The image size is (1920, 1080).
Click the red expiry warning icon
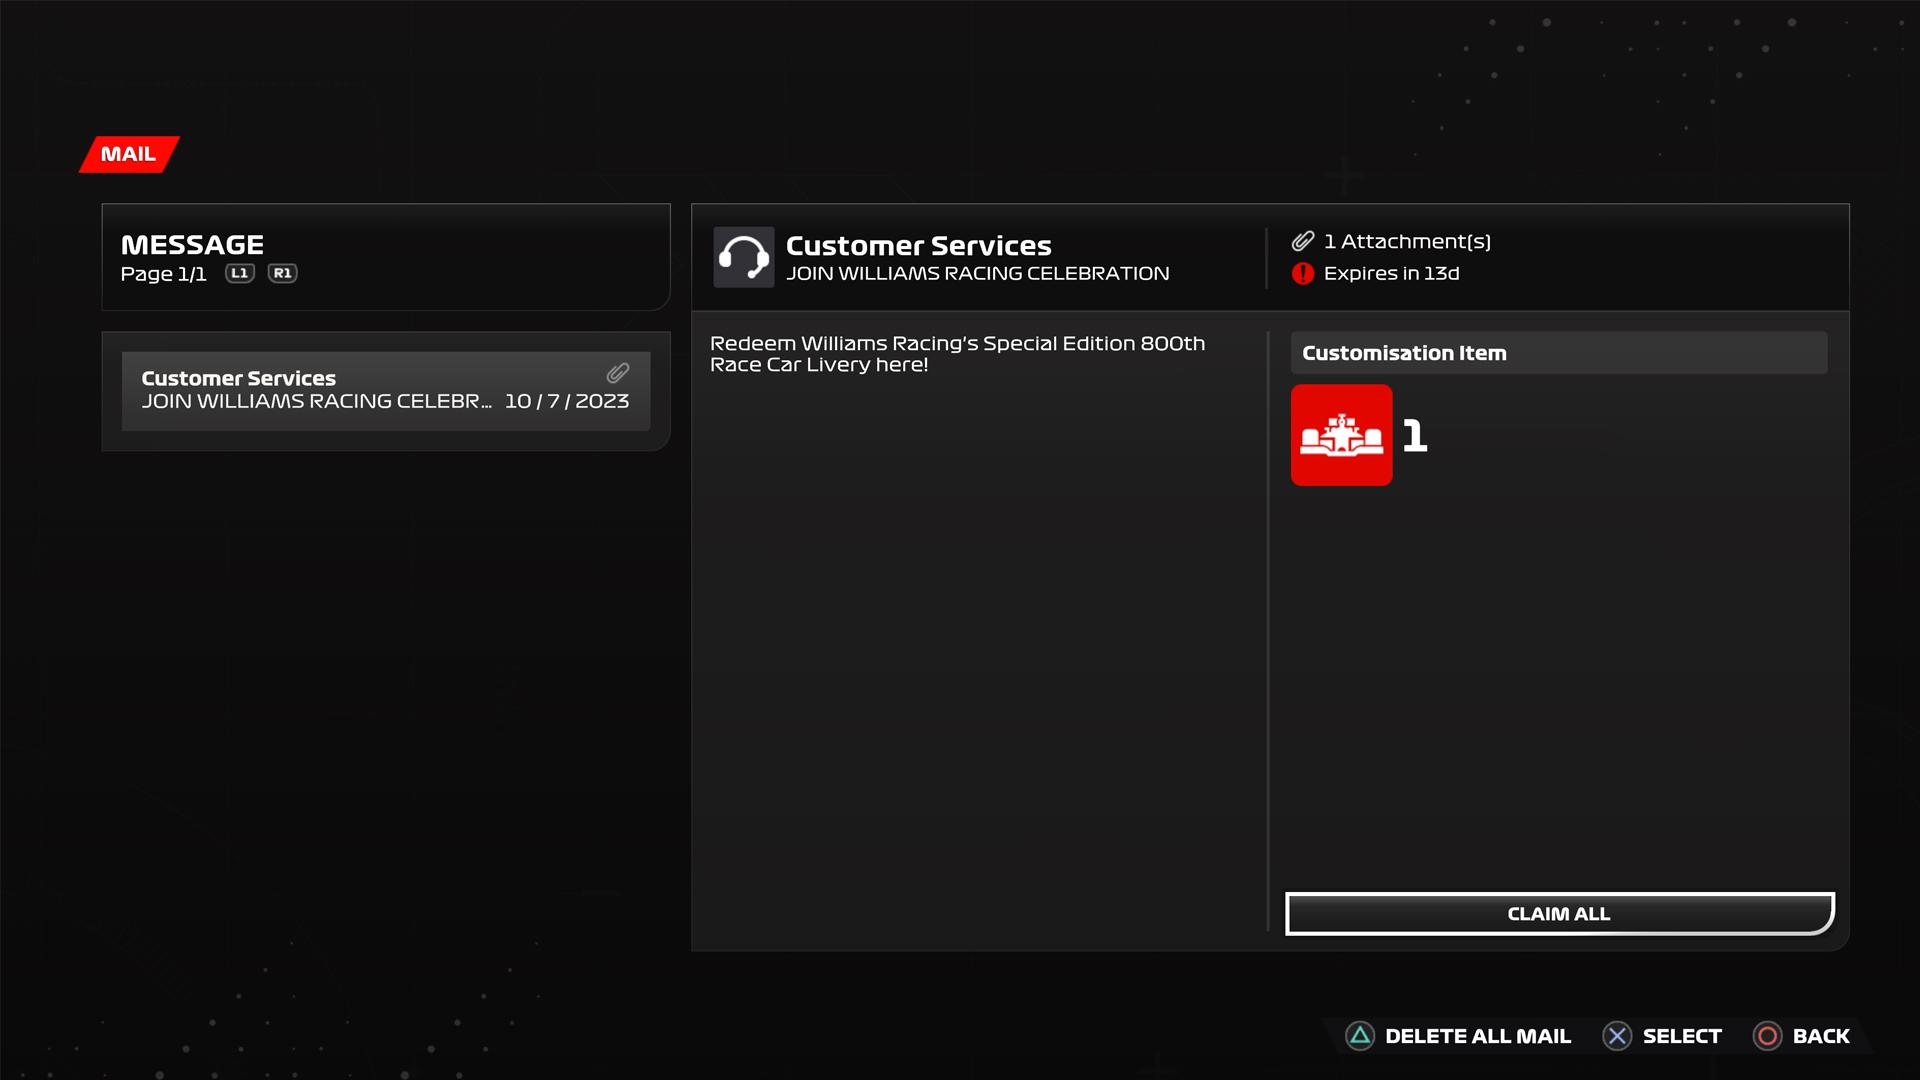1302,273
